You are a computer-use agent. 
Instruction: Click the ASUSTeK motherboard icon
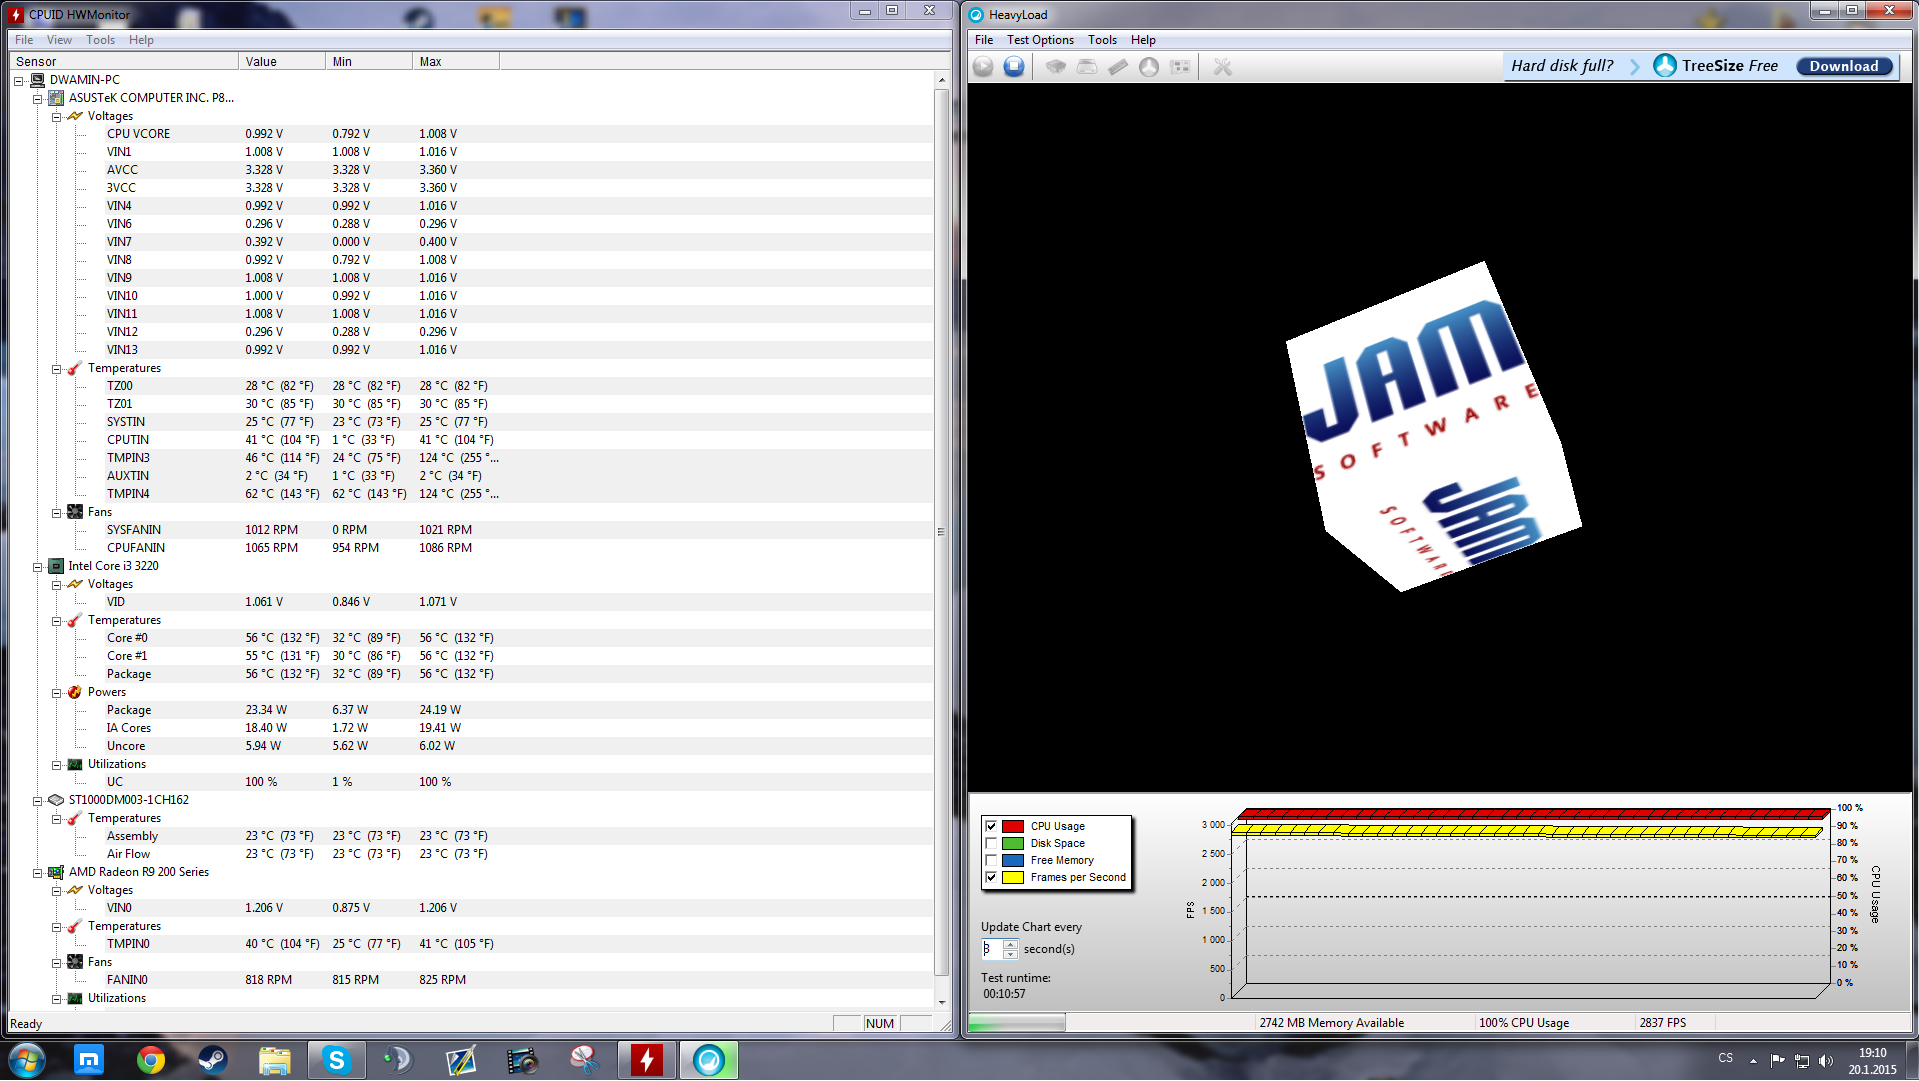(x=56, y=98)
